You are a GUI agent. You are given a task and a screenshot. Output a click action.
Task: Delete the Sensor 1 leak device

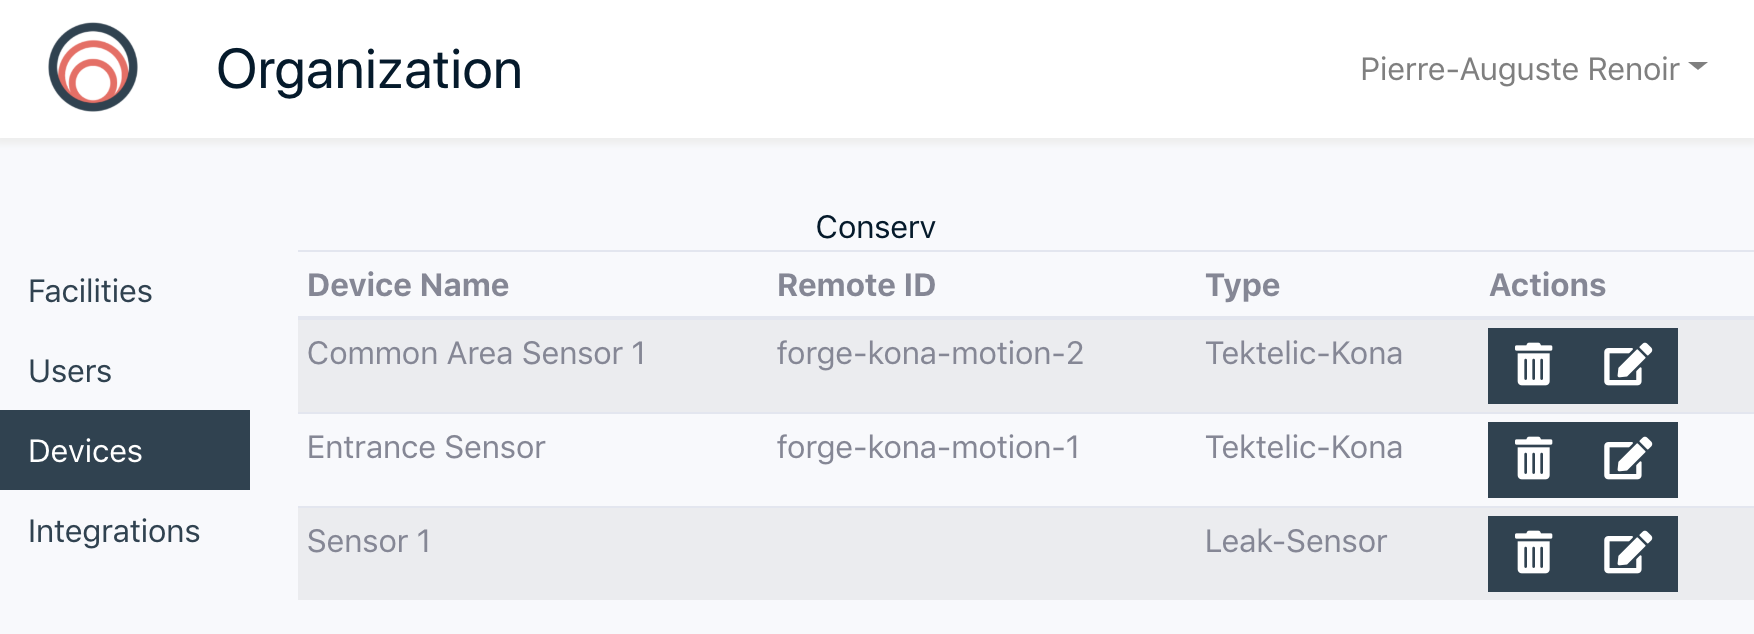(1533, 553)
